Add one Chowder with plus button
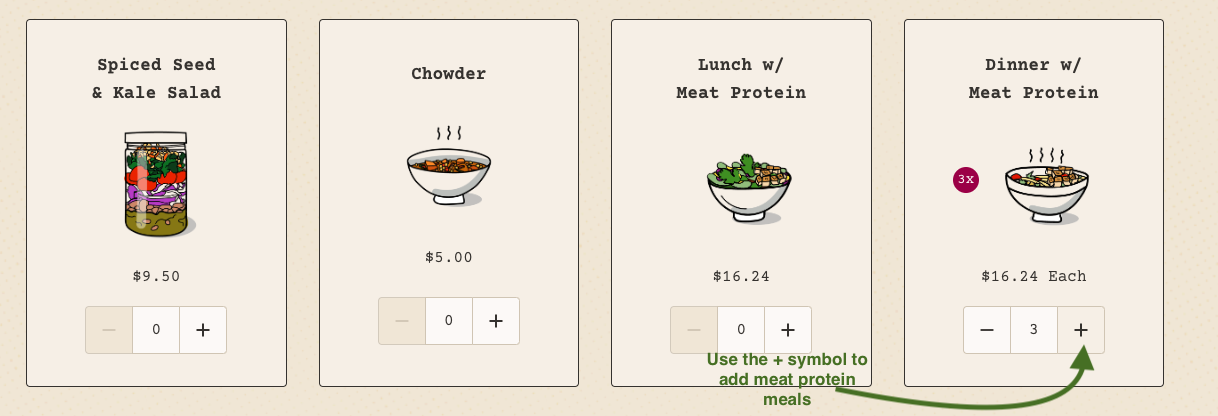 [x=496, y=321]
